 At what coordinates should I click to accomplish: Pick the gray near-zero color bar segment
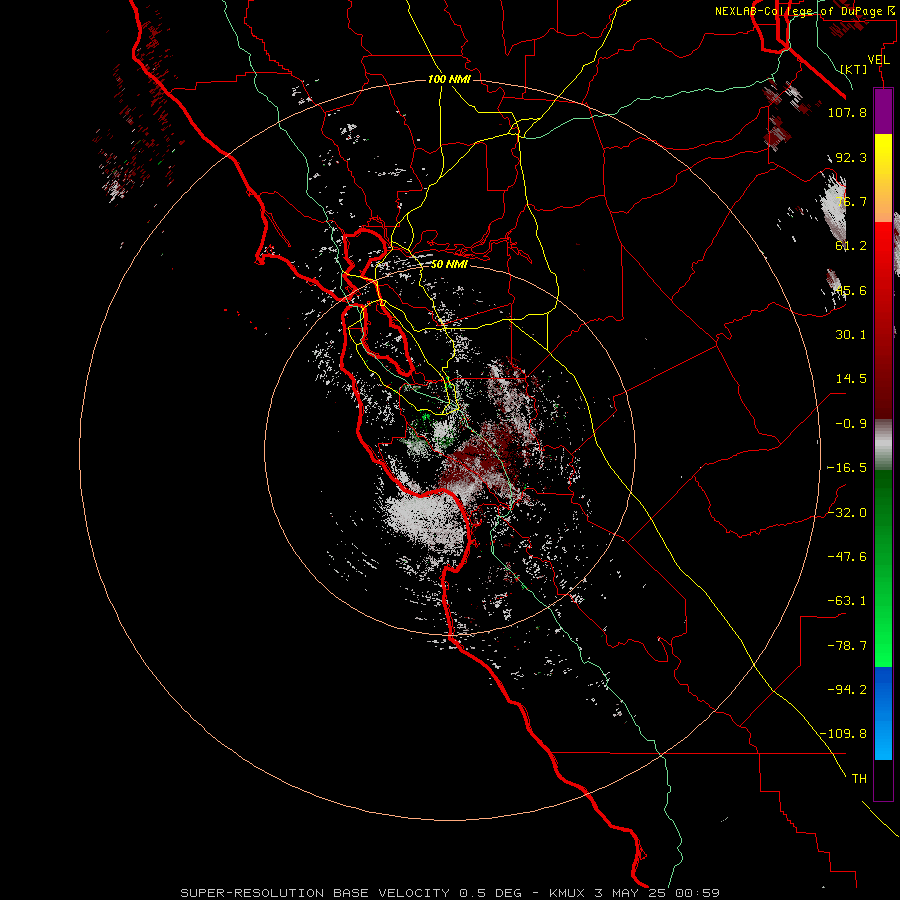(x=883, y=444)
